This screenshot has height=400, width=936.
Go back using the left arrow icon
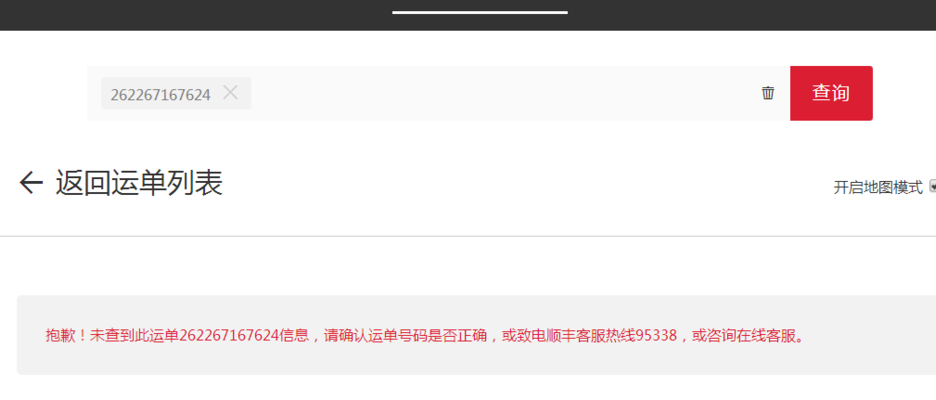(x=31, y=183)
